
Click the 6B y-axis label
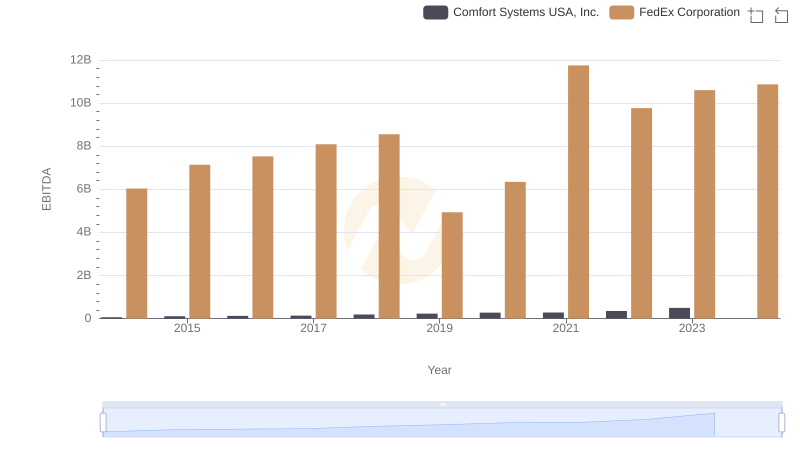pos(84,189)
